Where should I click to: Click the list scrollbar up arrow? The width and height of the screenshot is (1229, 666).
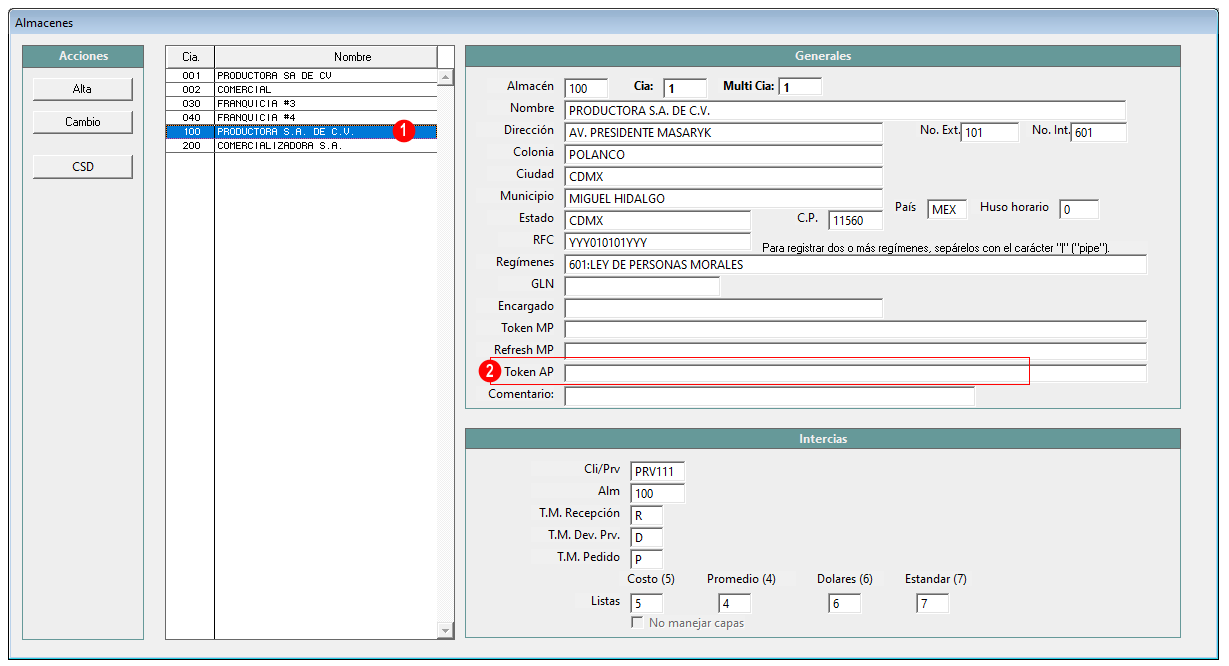446,77
